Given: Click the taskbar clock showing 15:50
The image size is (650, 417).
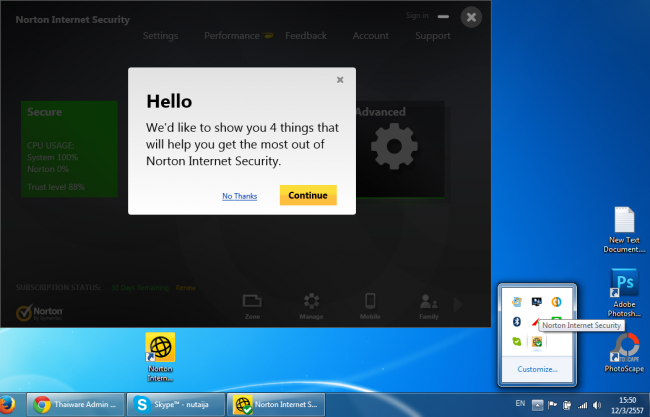Looking at the screenshot, I should pos(627,405).
